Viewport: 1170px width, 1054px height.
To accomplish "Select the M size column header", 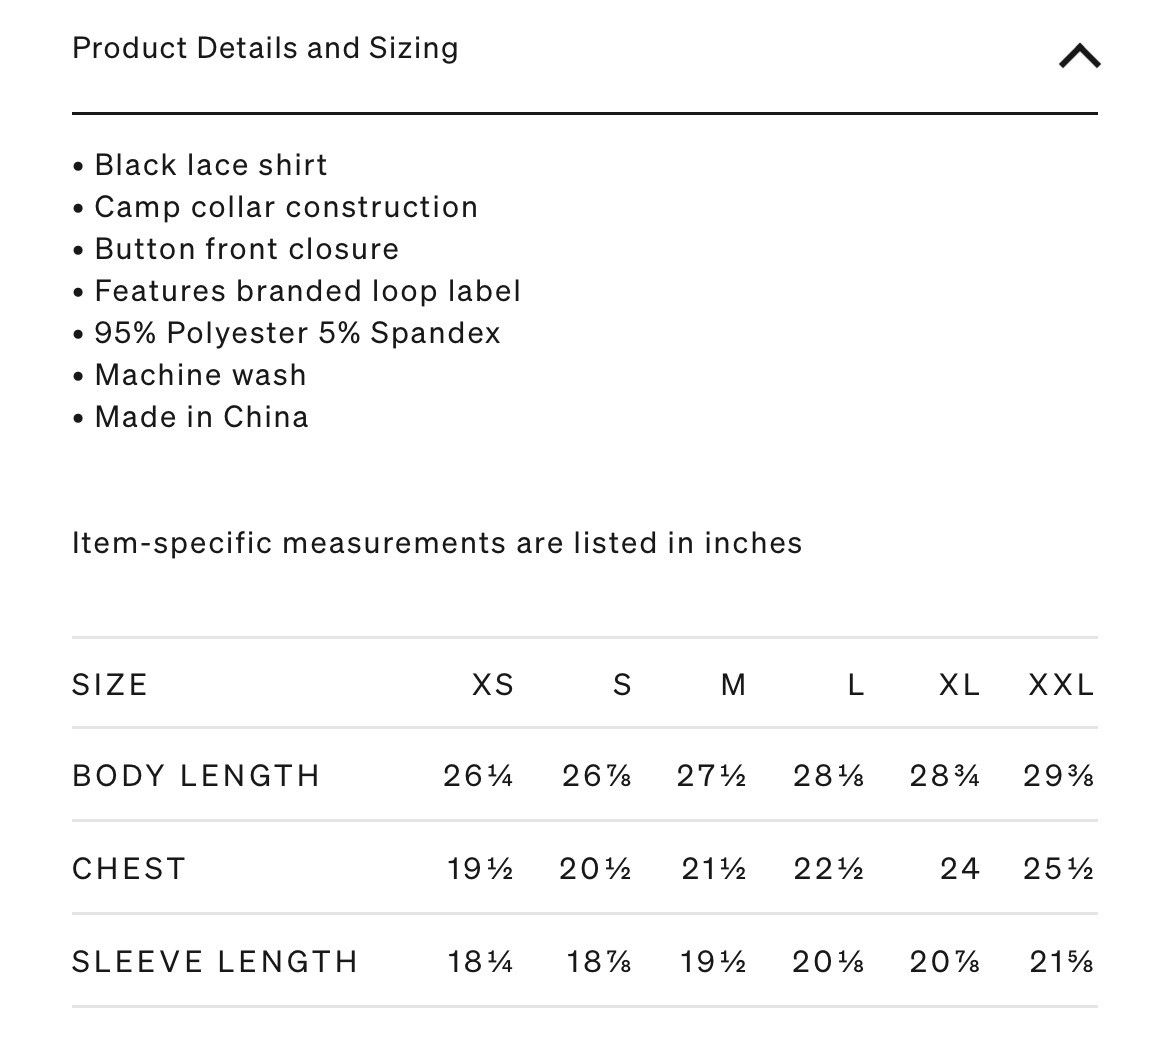I will coord(733,684).
